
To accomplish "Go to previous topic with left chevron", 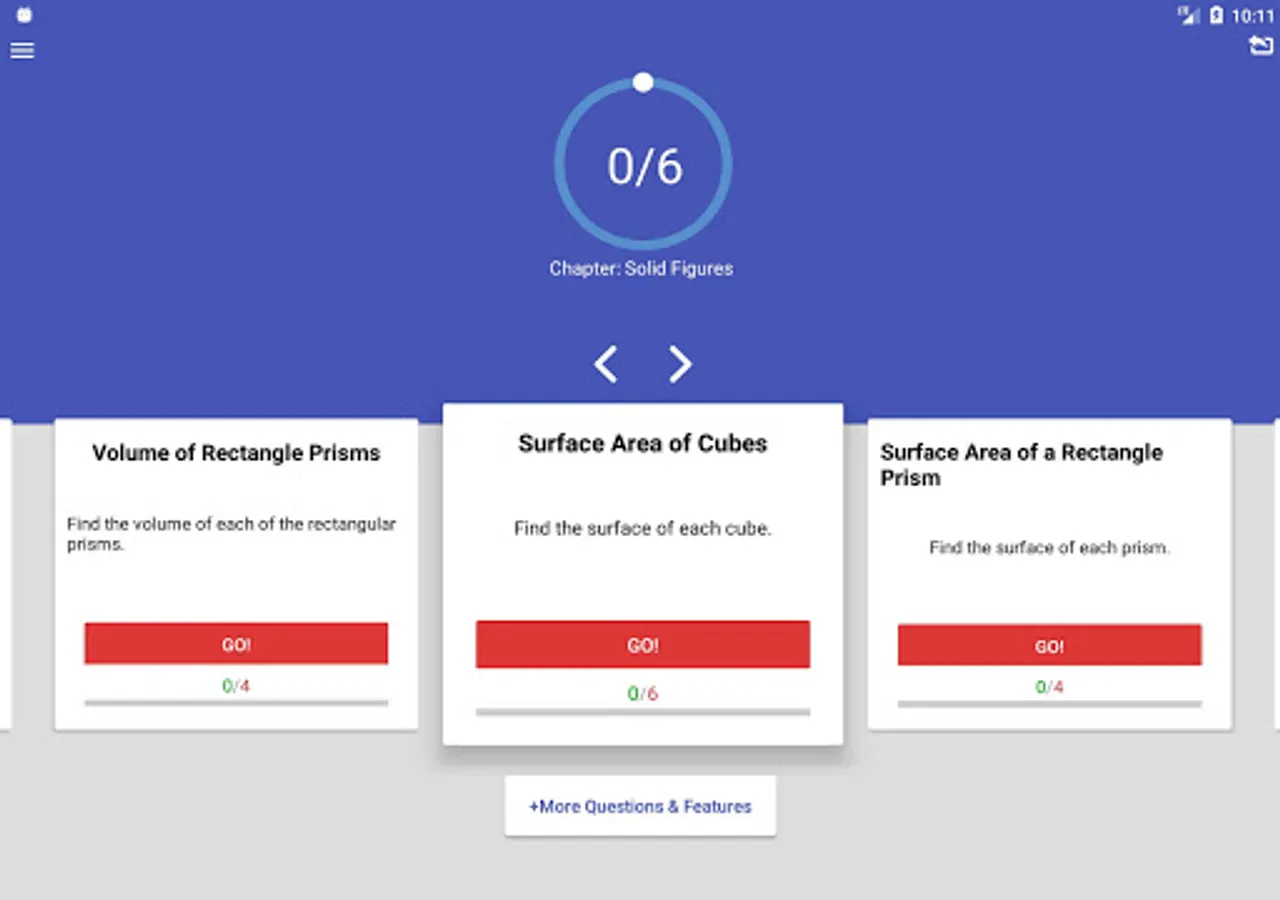I will click(606, 364).
